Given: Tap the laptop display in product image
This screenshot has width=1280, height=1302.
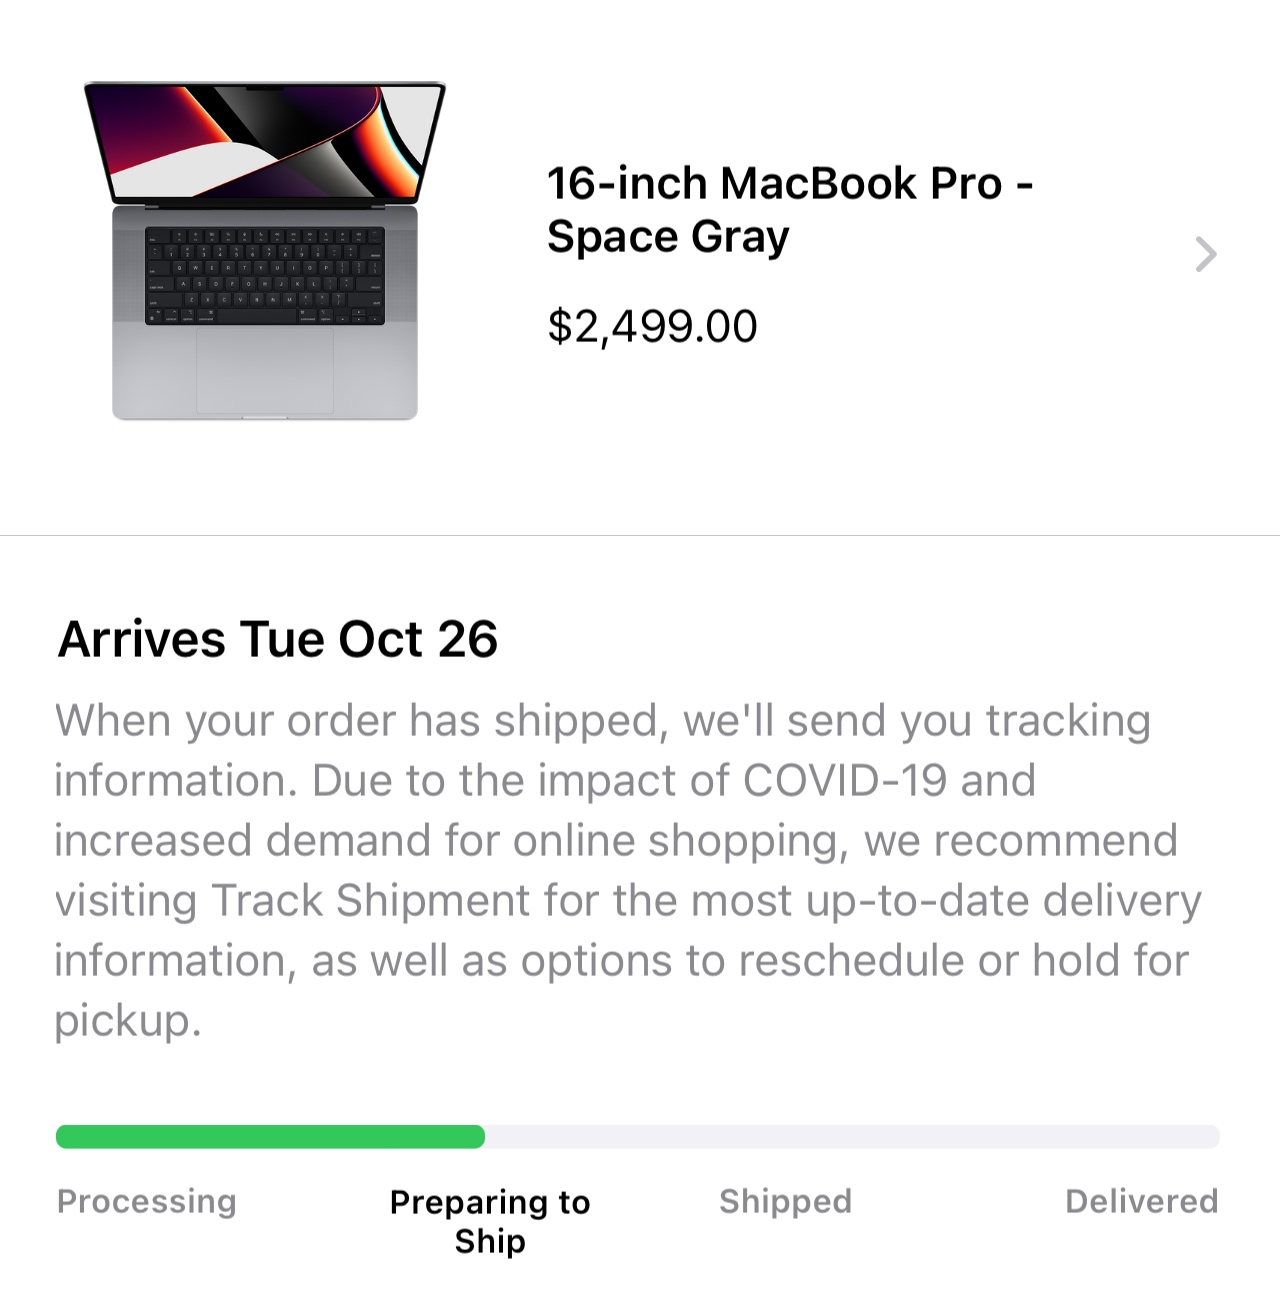Looking at the screenshot, I should pyautogui.click(x=265, y=140).
